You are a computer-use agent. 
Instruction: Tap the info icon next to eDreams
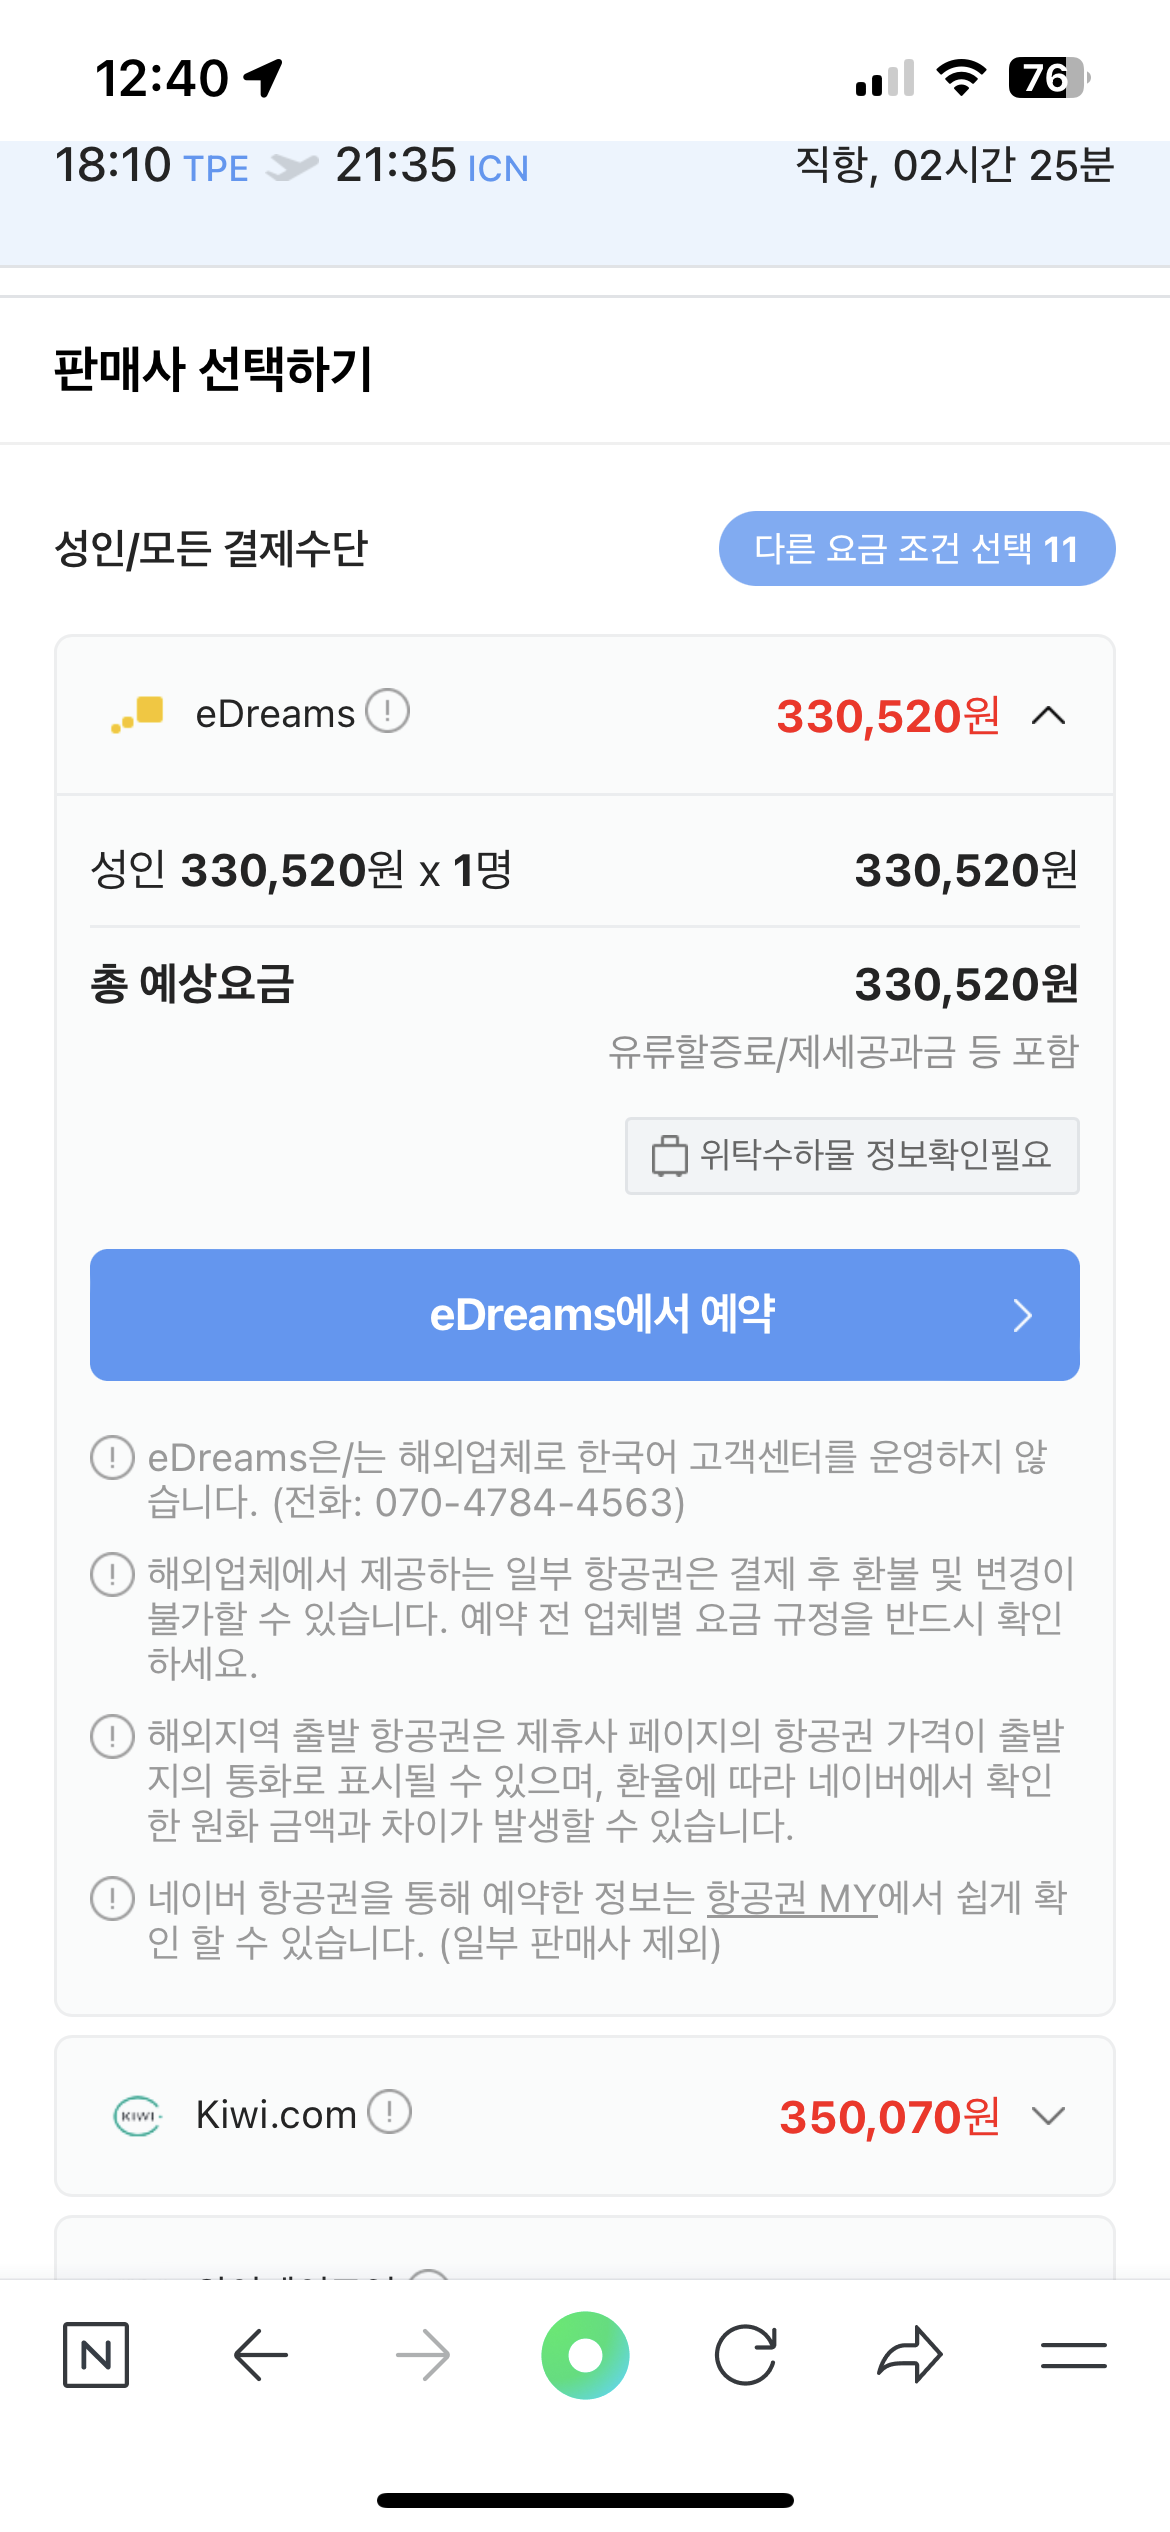(x=387, y=712)
